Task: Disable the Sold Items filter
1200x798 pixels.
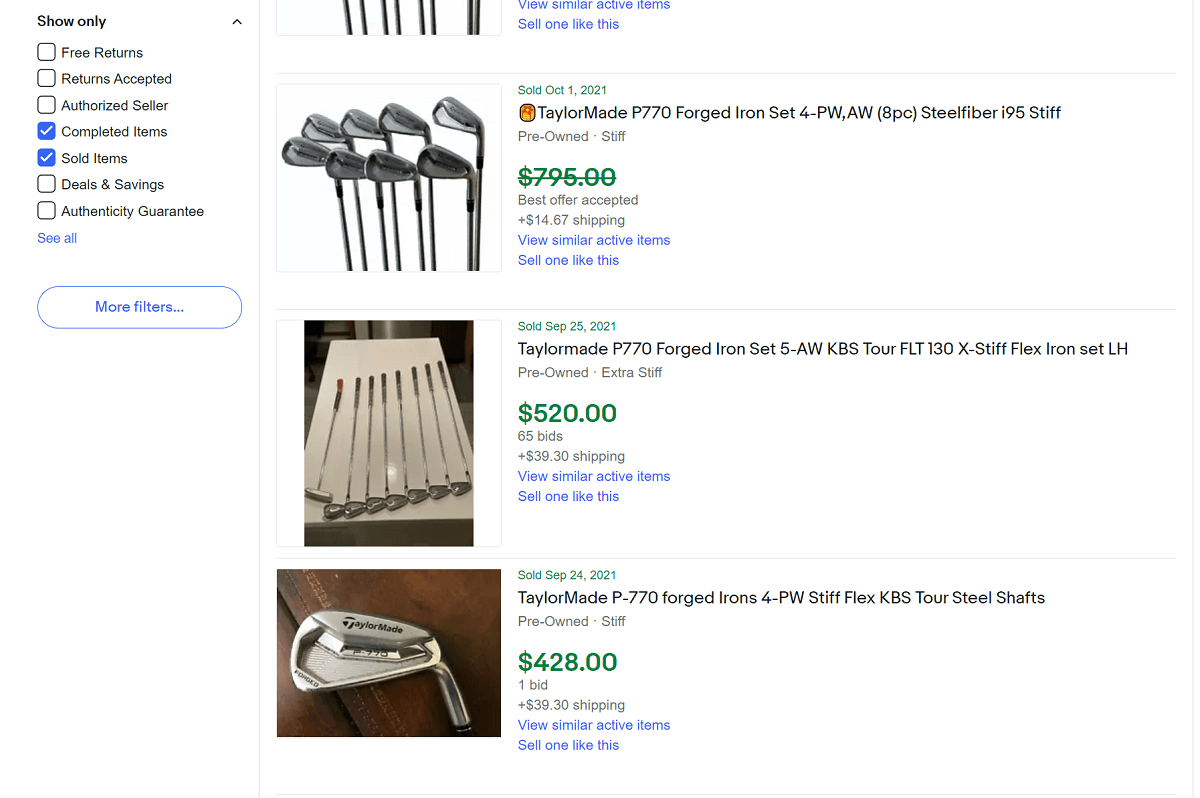Action: pos(45,158)
